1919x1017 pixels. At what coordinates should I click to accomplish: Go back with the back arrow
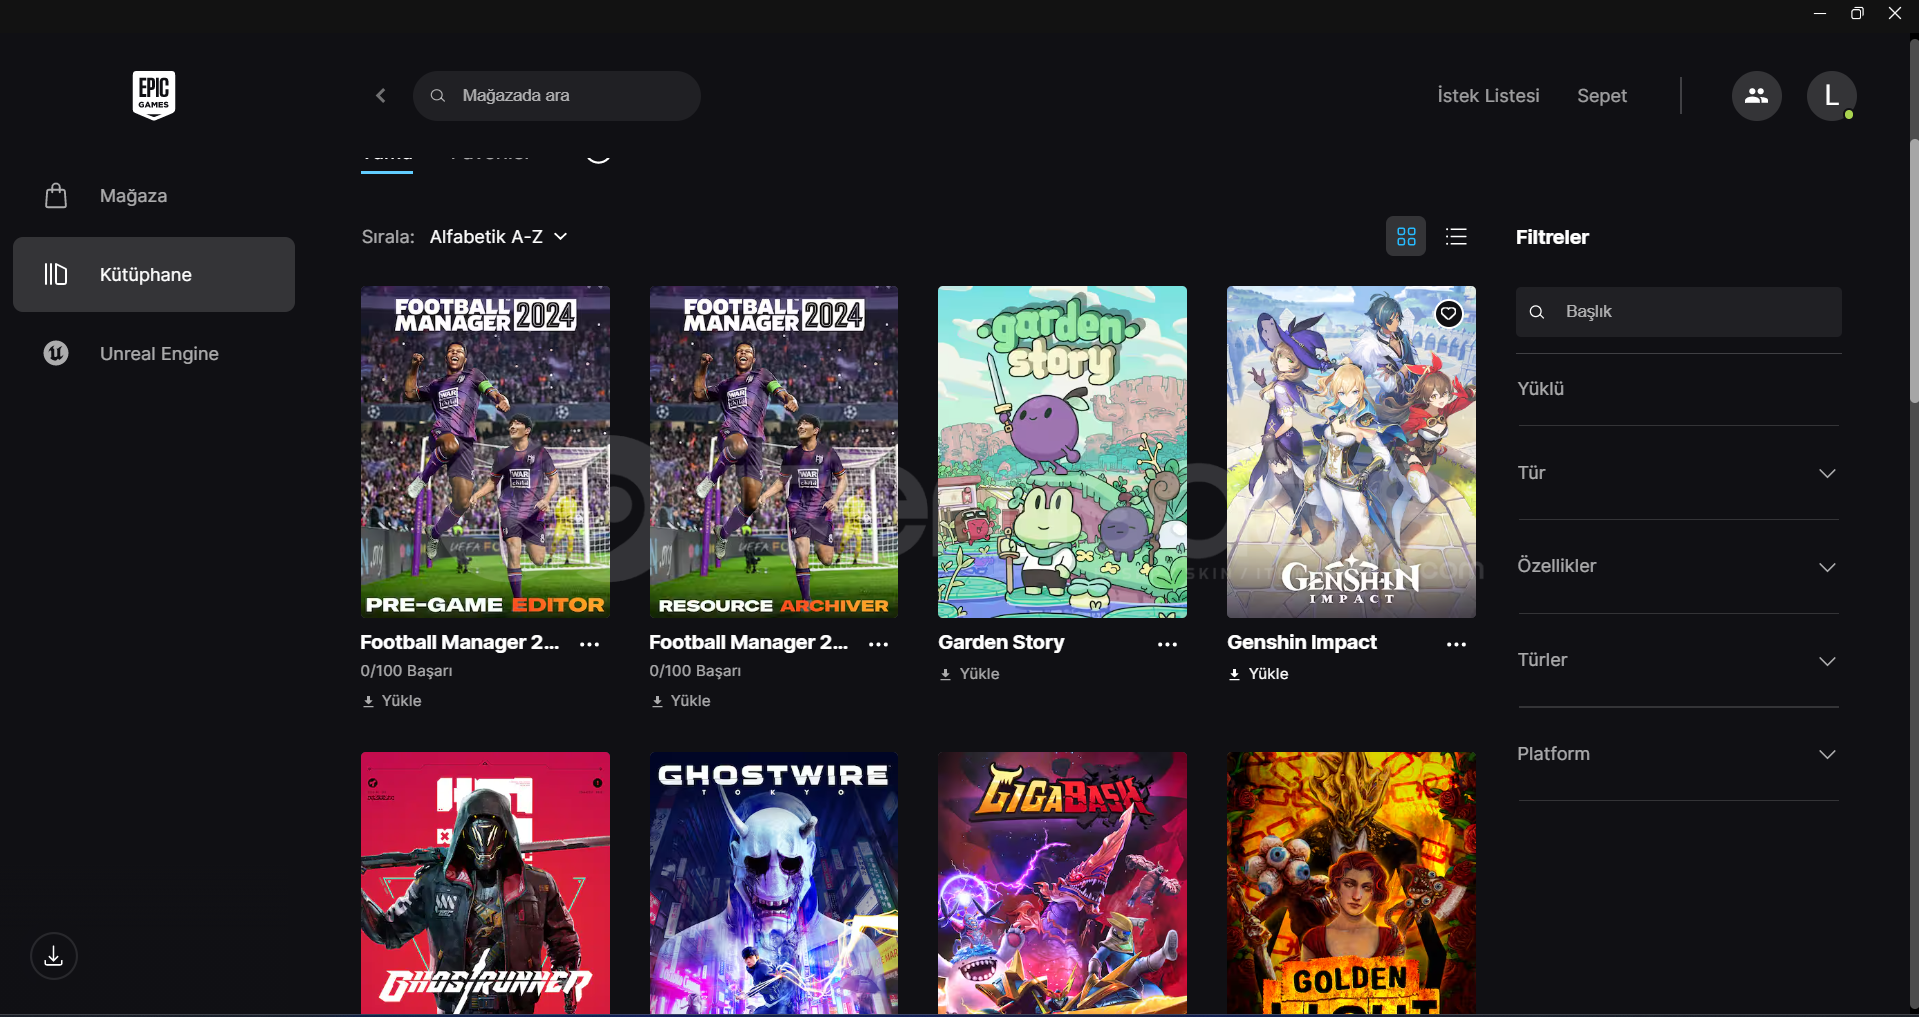381,96
